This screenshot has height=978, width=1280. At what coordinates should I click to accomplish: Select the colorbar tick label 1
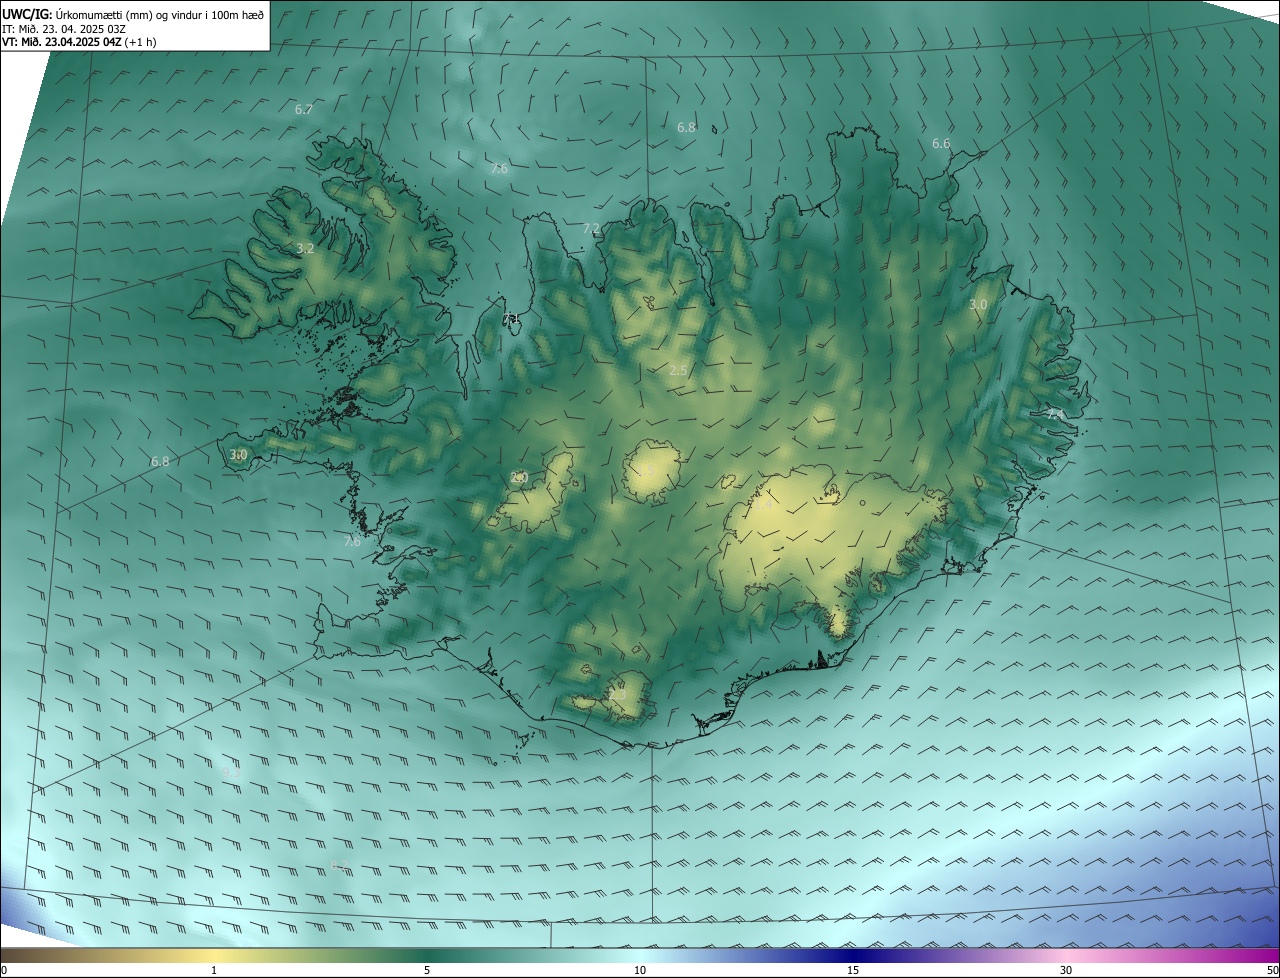pos(214,970)
